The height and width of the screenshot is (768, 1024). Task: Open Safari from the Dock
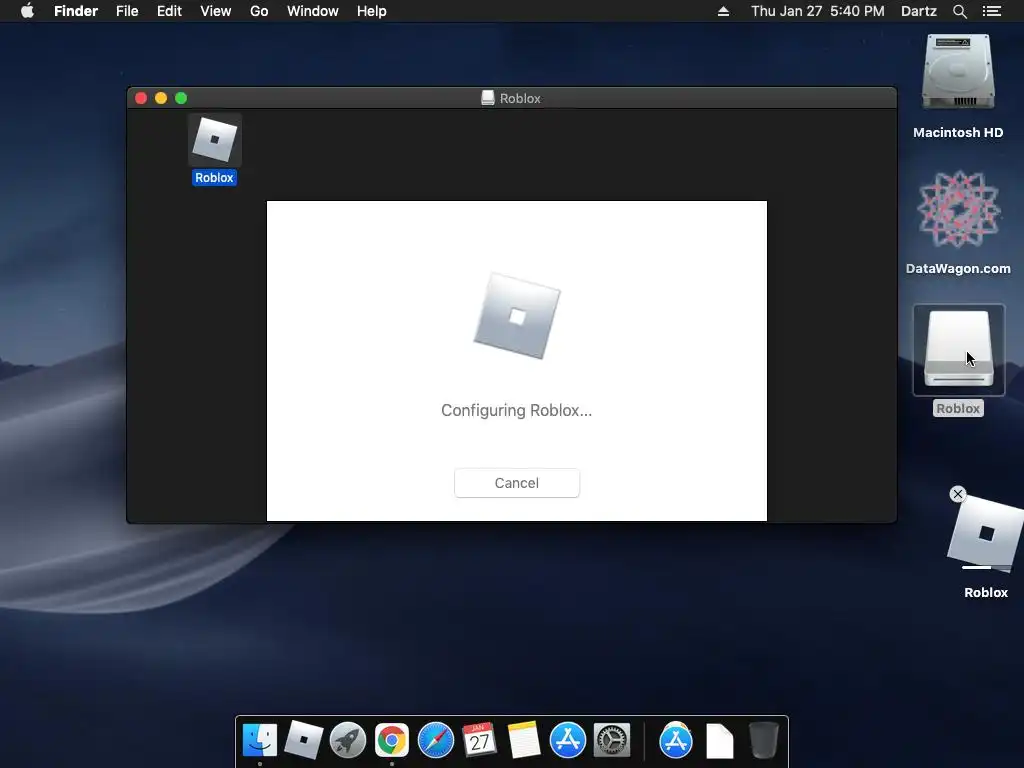436,740
